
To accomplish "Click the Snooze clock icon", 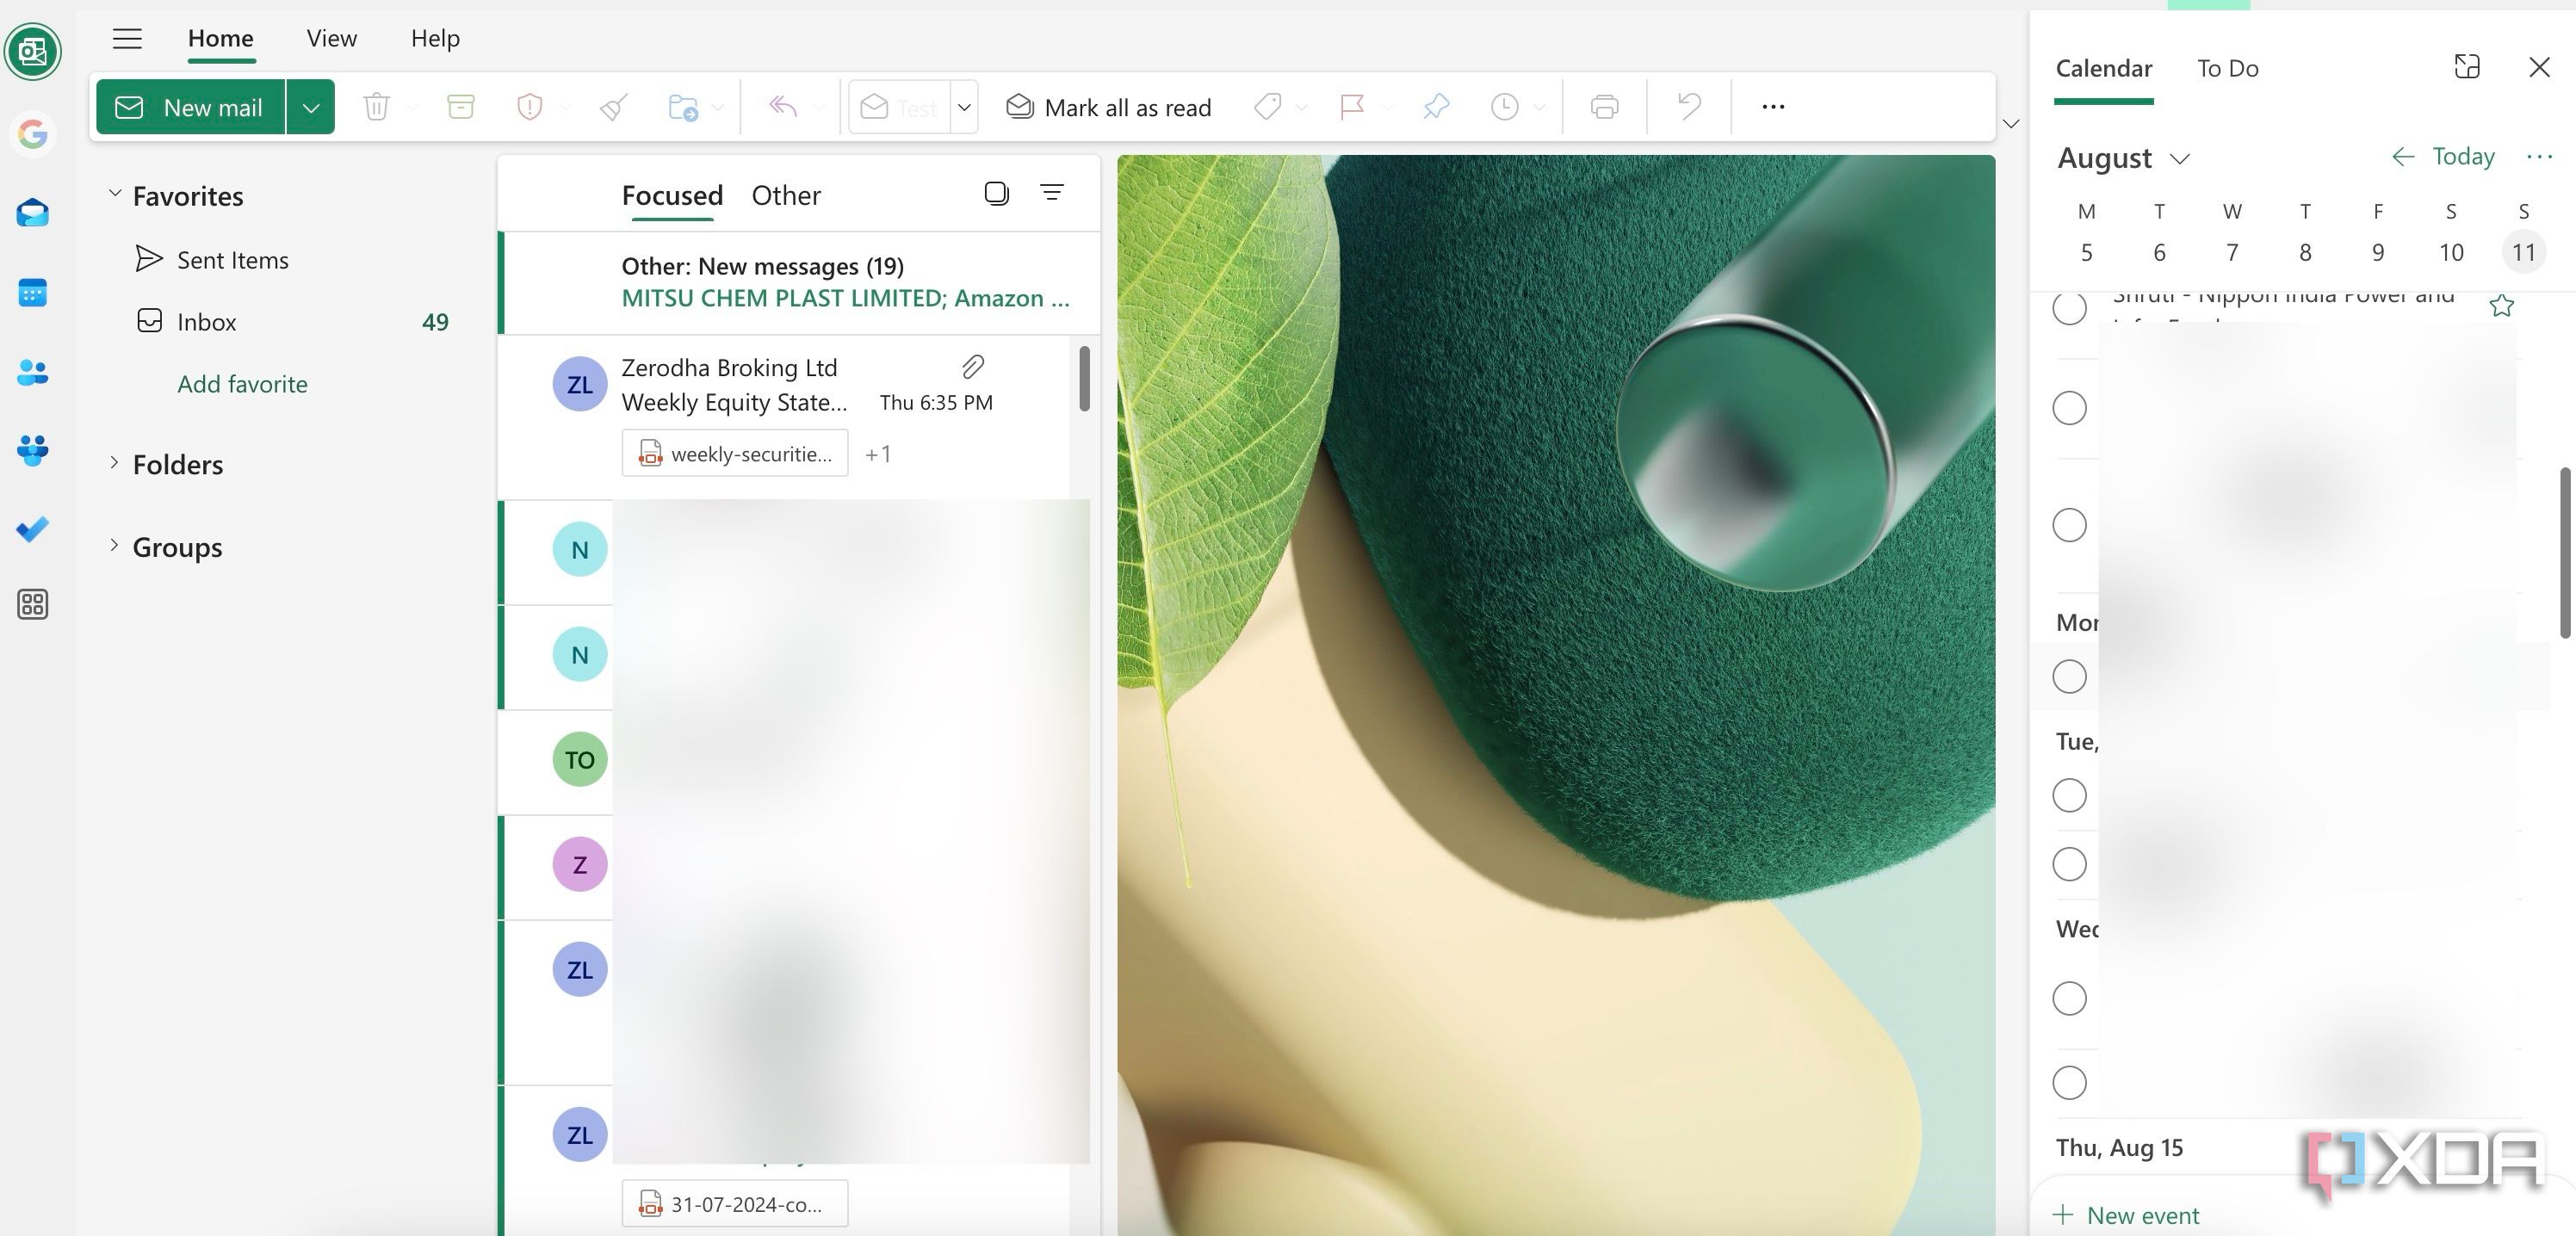I will point(1504,106).
